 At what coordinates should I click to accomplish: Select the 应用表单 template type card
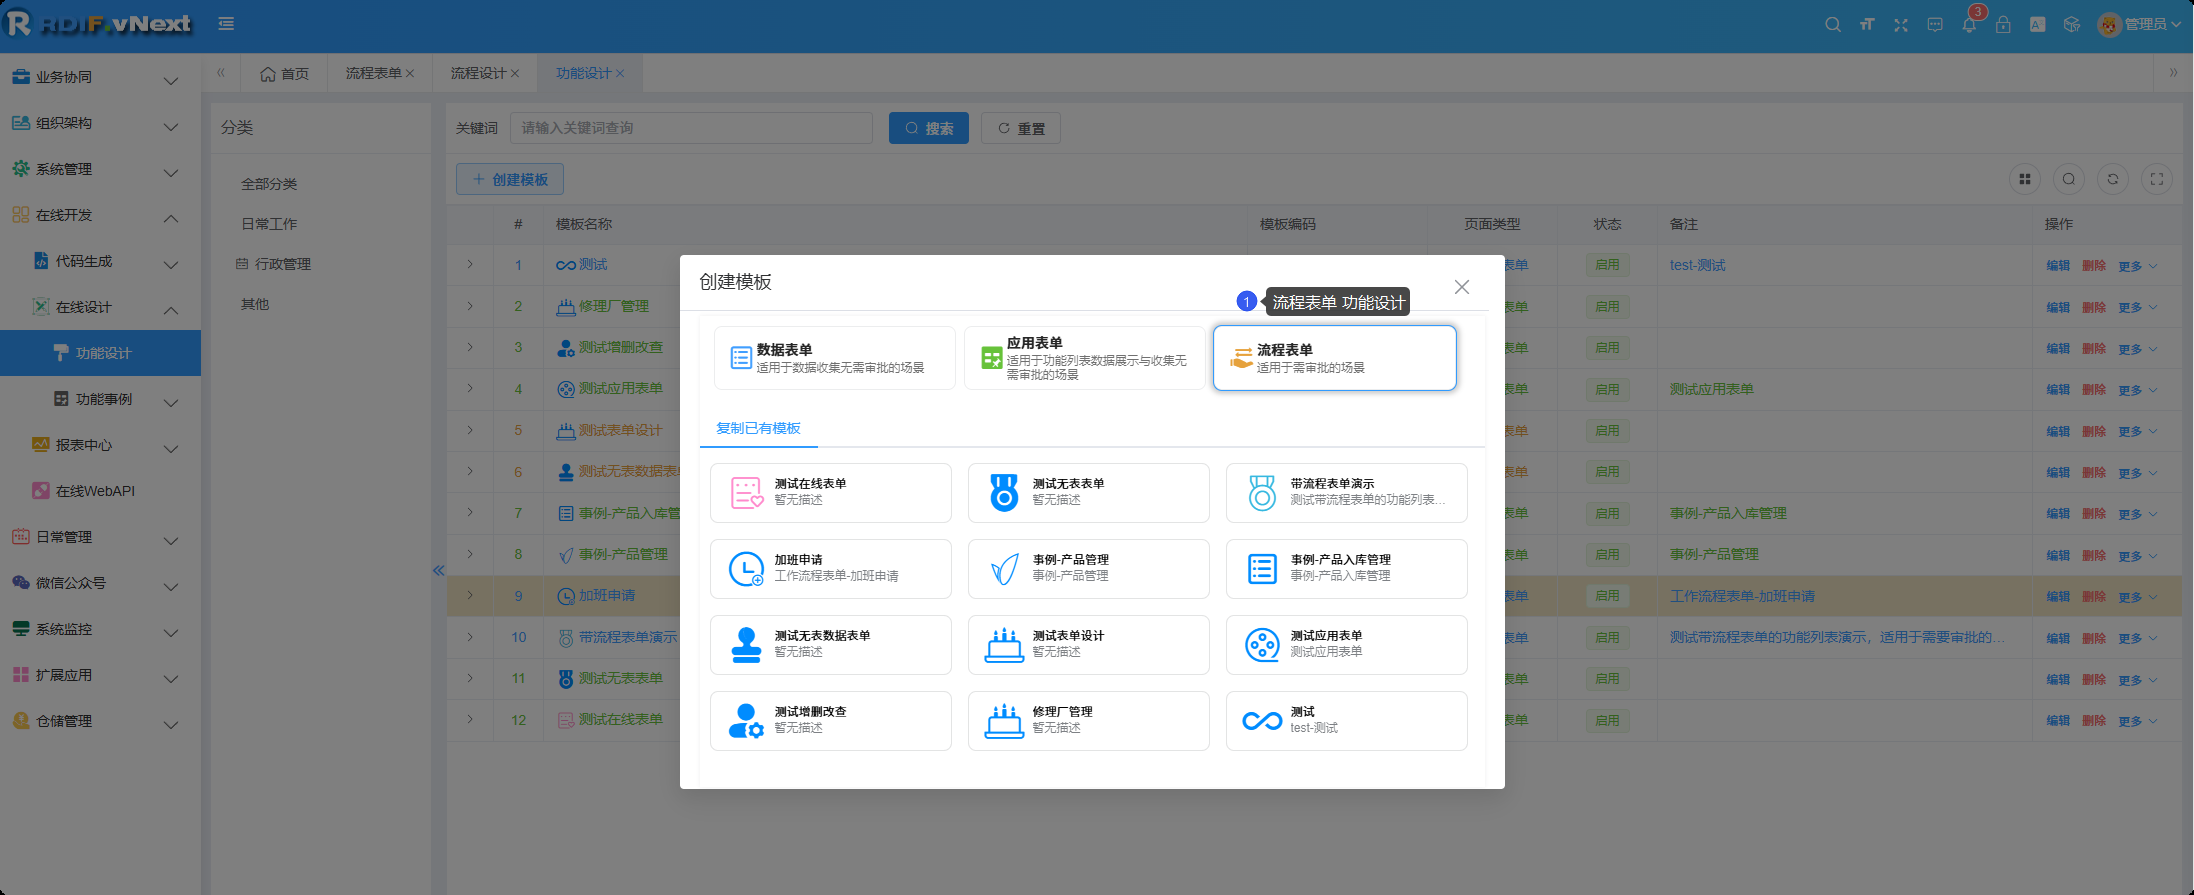1084,358
